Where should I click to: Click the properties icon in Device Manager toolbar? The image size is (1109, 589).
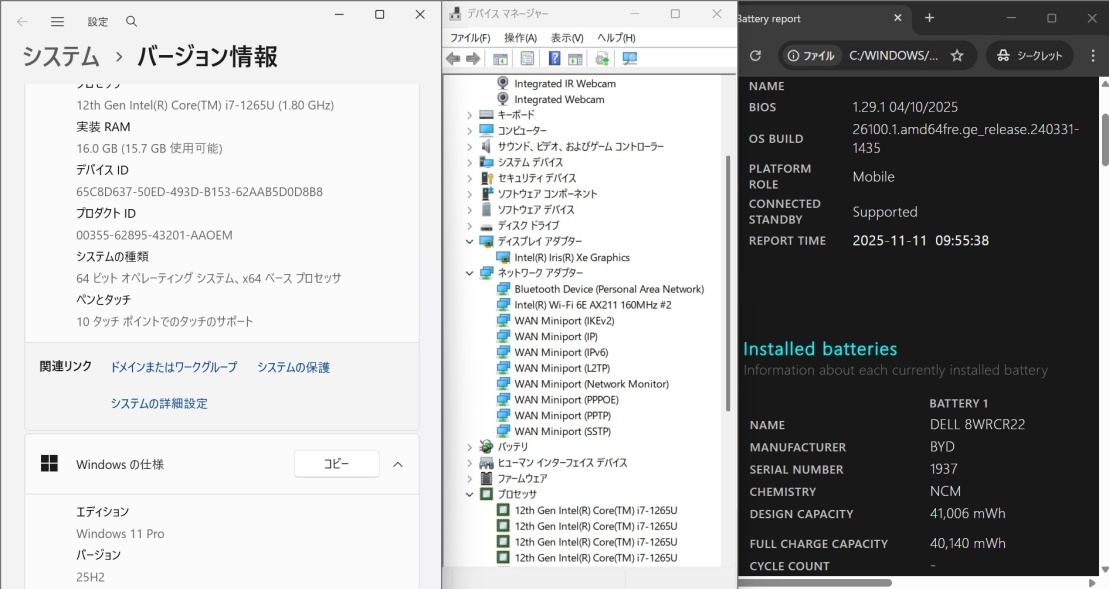pos(527,59)
